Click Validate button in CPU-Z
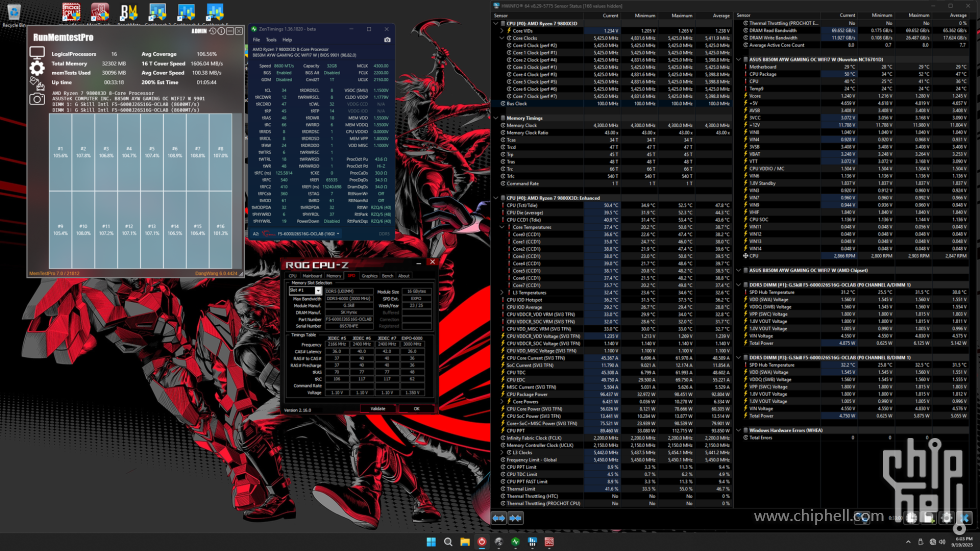The height and width of the screenshot is (551, 980). click(x=378, y=409)
